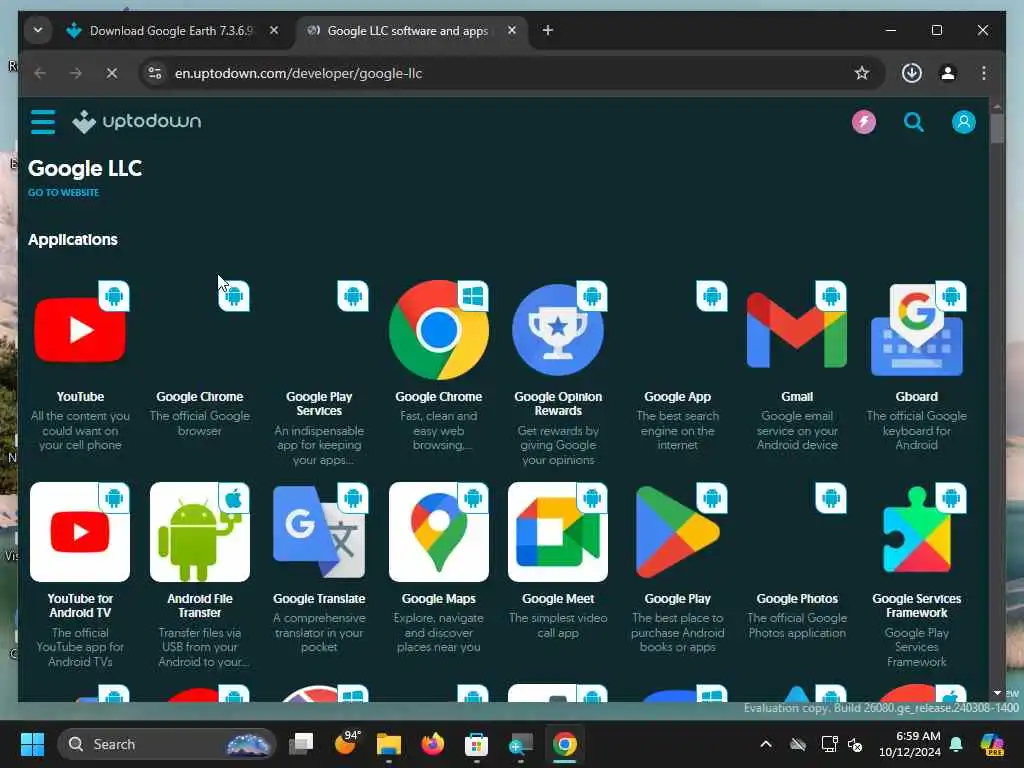Open the Android Google Chrome title link
This screenshot has height=768, width=1024.
tap(199, 396)
